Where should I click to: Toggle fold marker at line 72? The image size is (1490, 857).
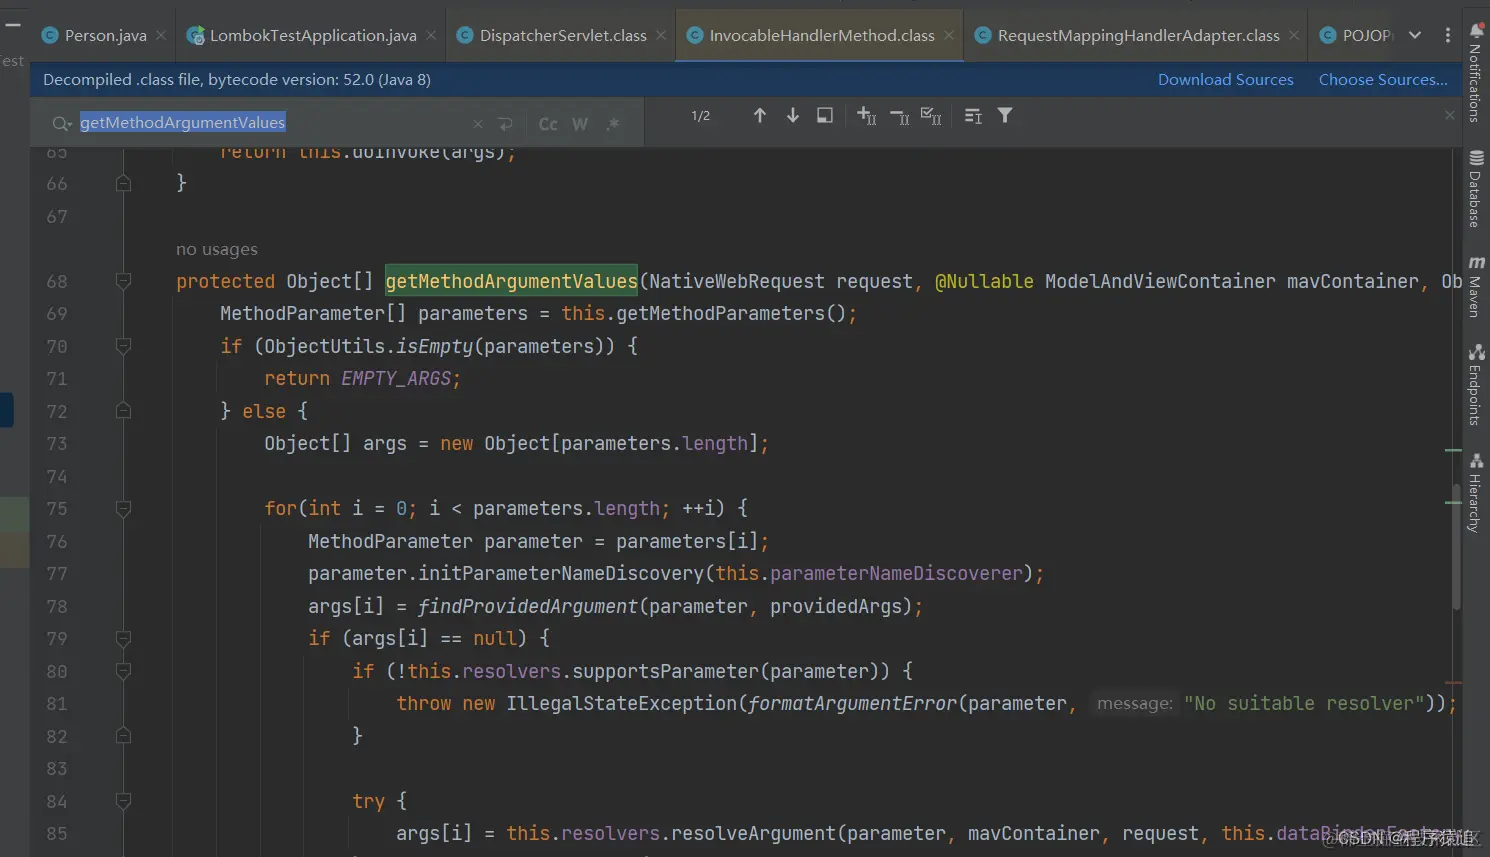click(123, 411)
